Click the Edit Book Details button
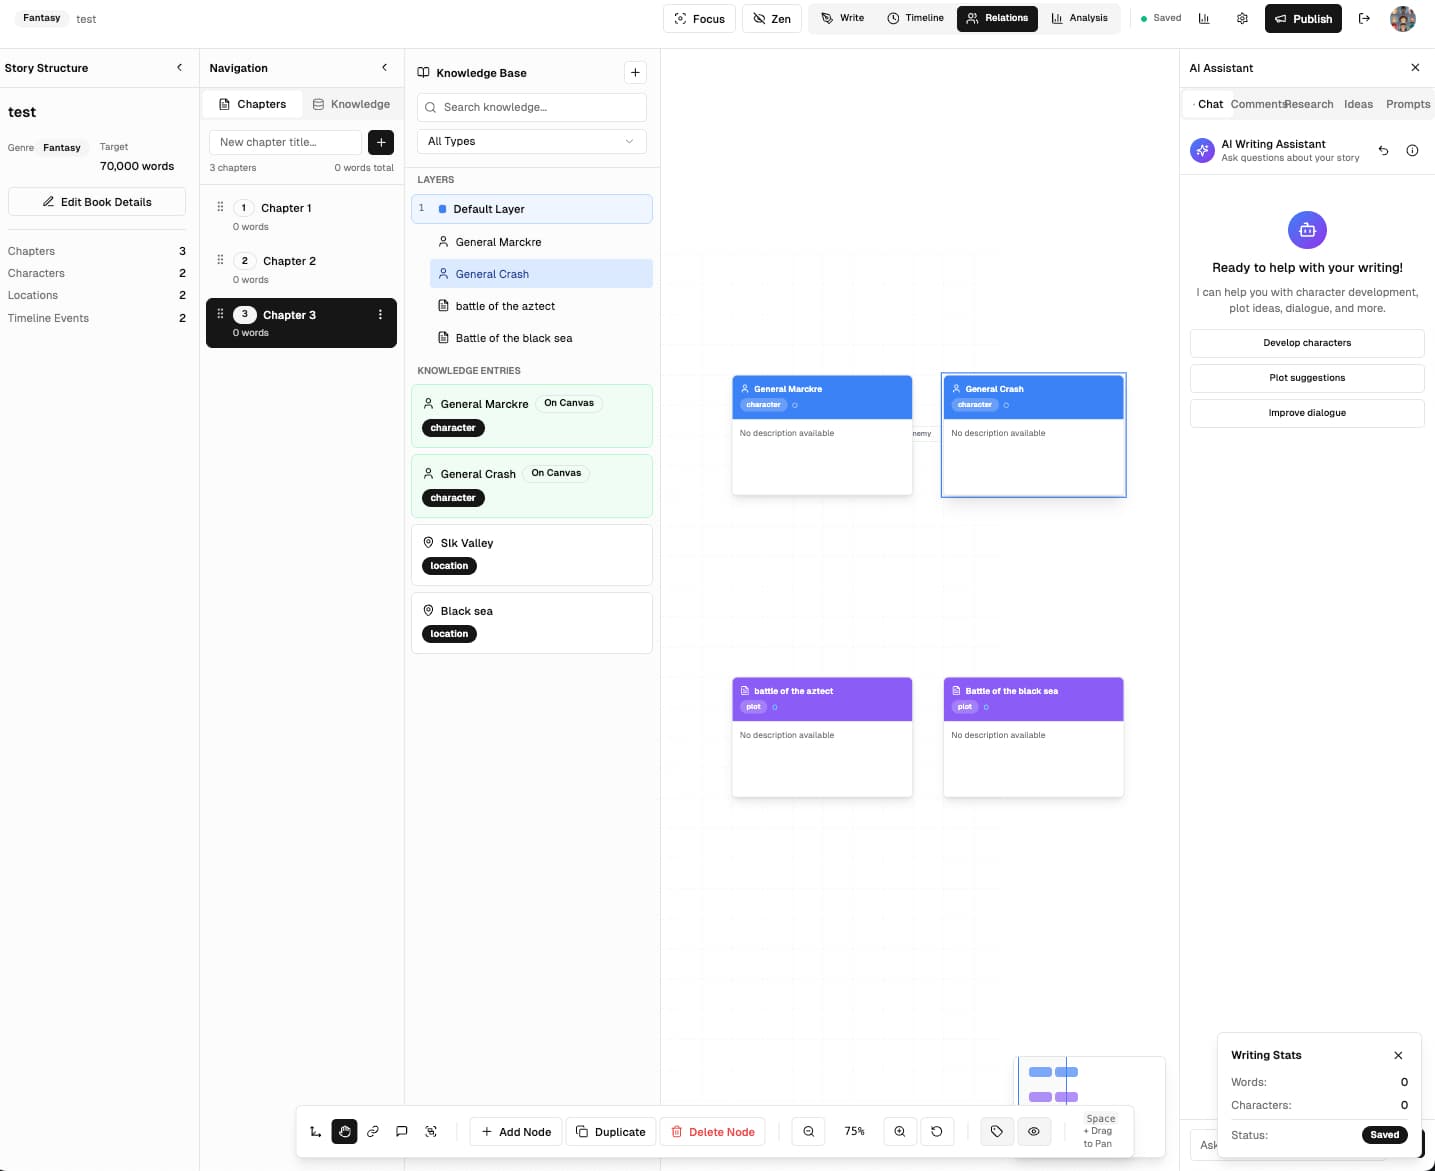 (97, 202)
